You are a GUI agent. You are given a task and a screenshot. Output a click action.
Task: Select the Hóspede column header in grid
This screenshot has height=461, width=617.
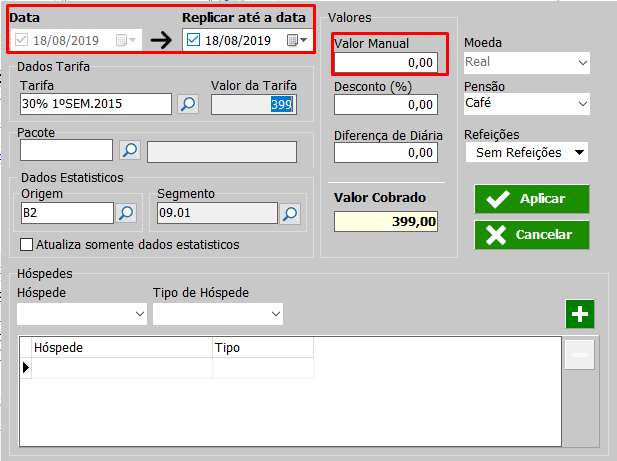click(x=122, y=348)
